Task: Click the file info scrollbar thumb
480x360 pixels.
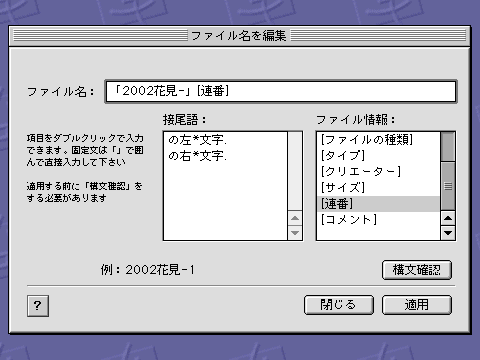Action: click(448, 186)
